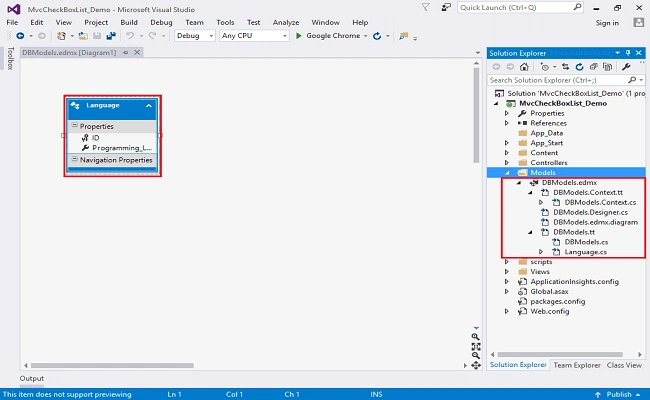Click the diagram vertical scrollbar thumb
This screenshot has height=400, width=650.
[x=476, y=115]
